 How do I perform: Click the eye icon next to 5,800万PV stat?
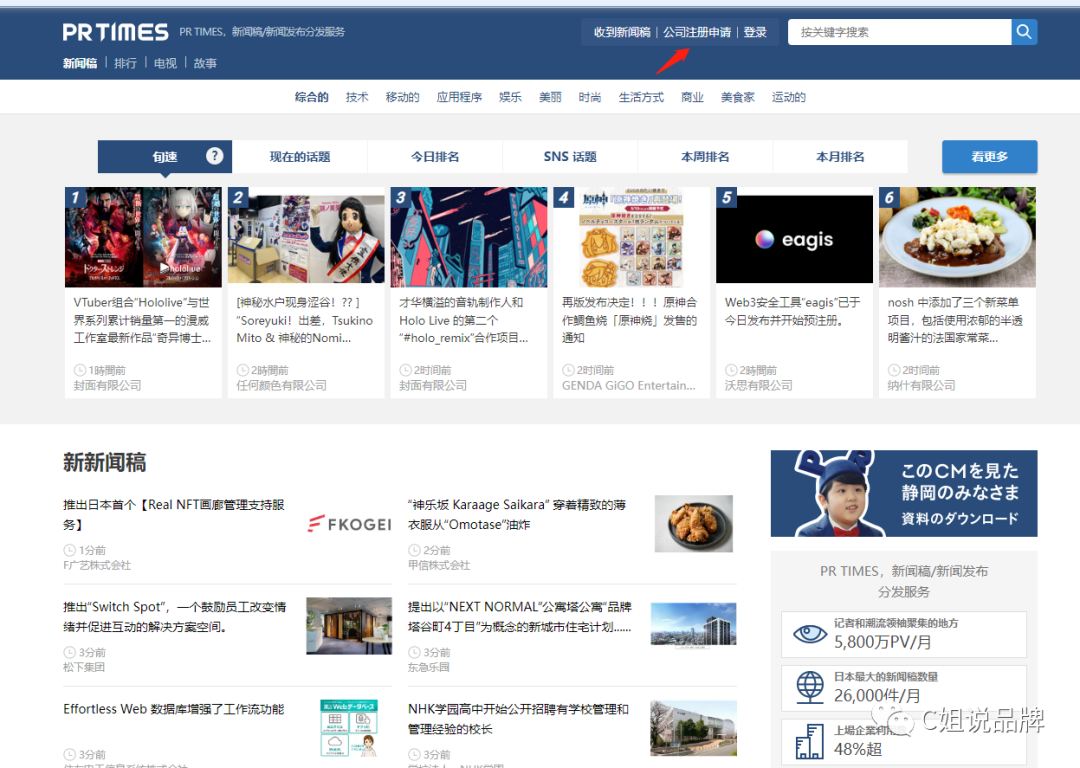click(810, 634)
